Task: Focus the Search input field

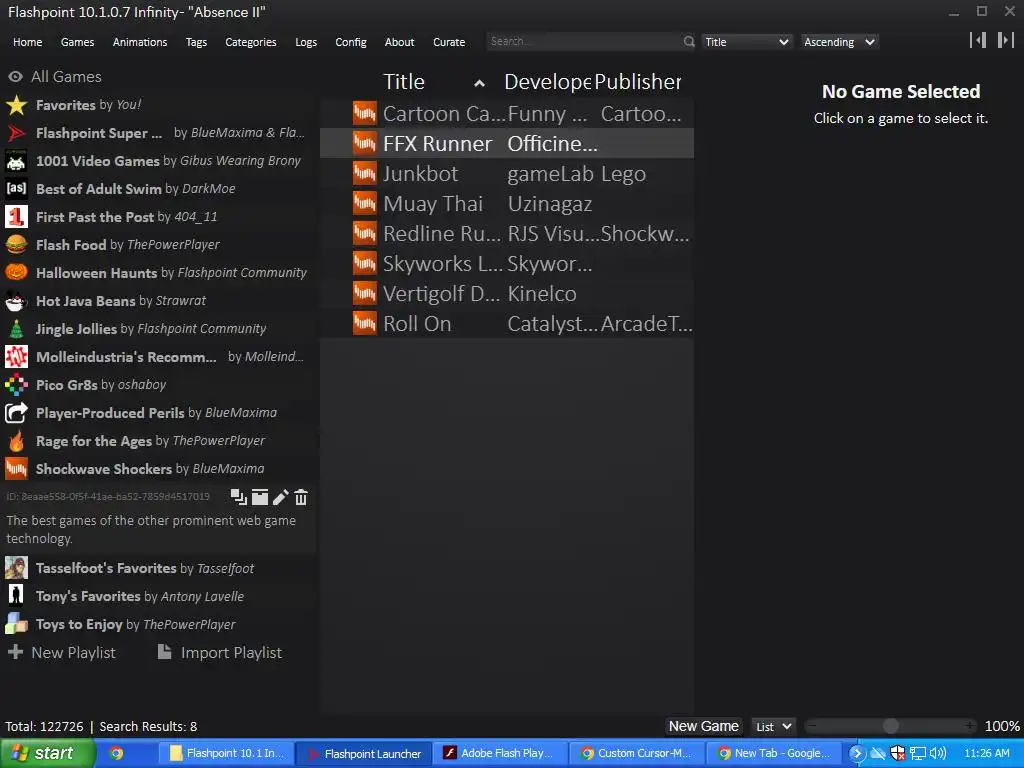Action: [584, 41]
